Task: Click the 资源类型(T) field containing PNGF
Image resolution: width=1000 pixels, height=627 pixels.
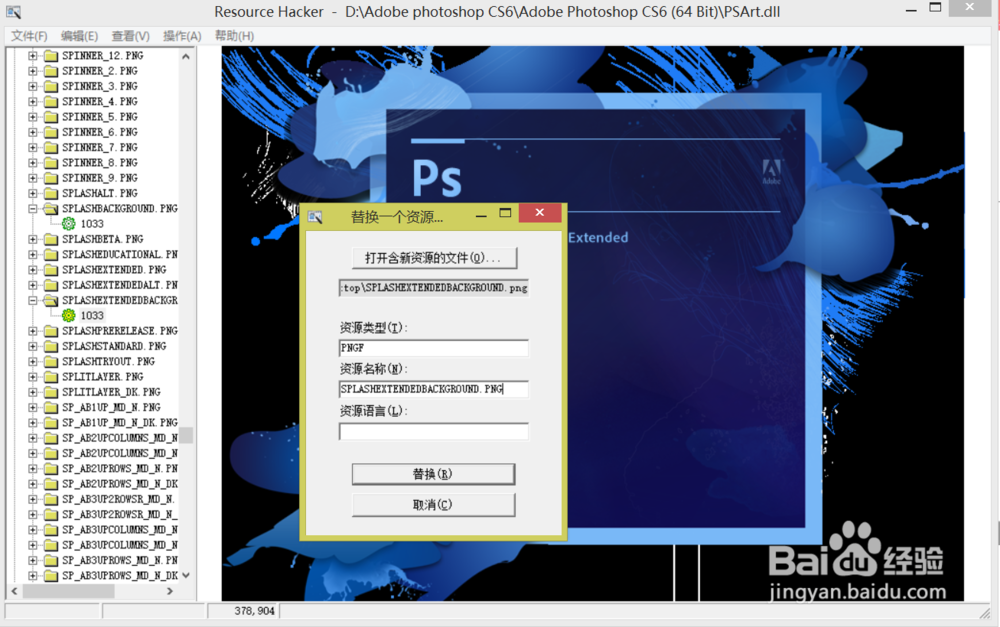Action: tap(434, 348)
